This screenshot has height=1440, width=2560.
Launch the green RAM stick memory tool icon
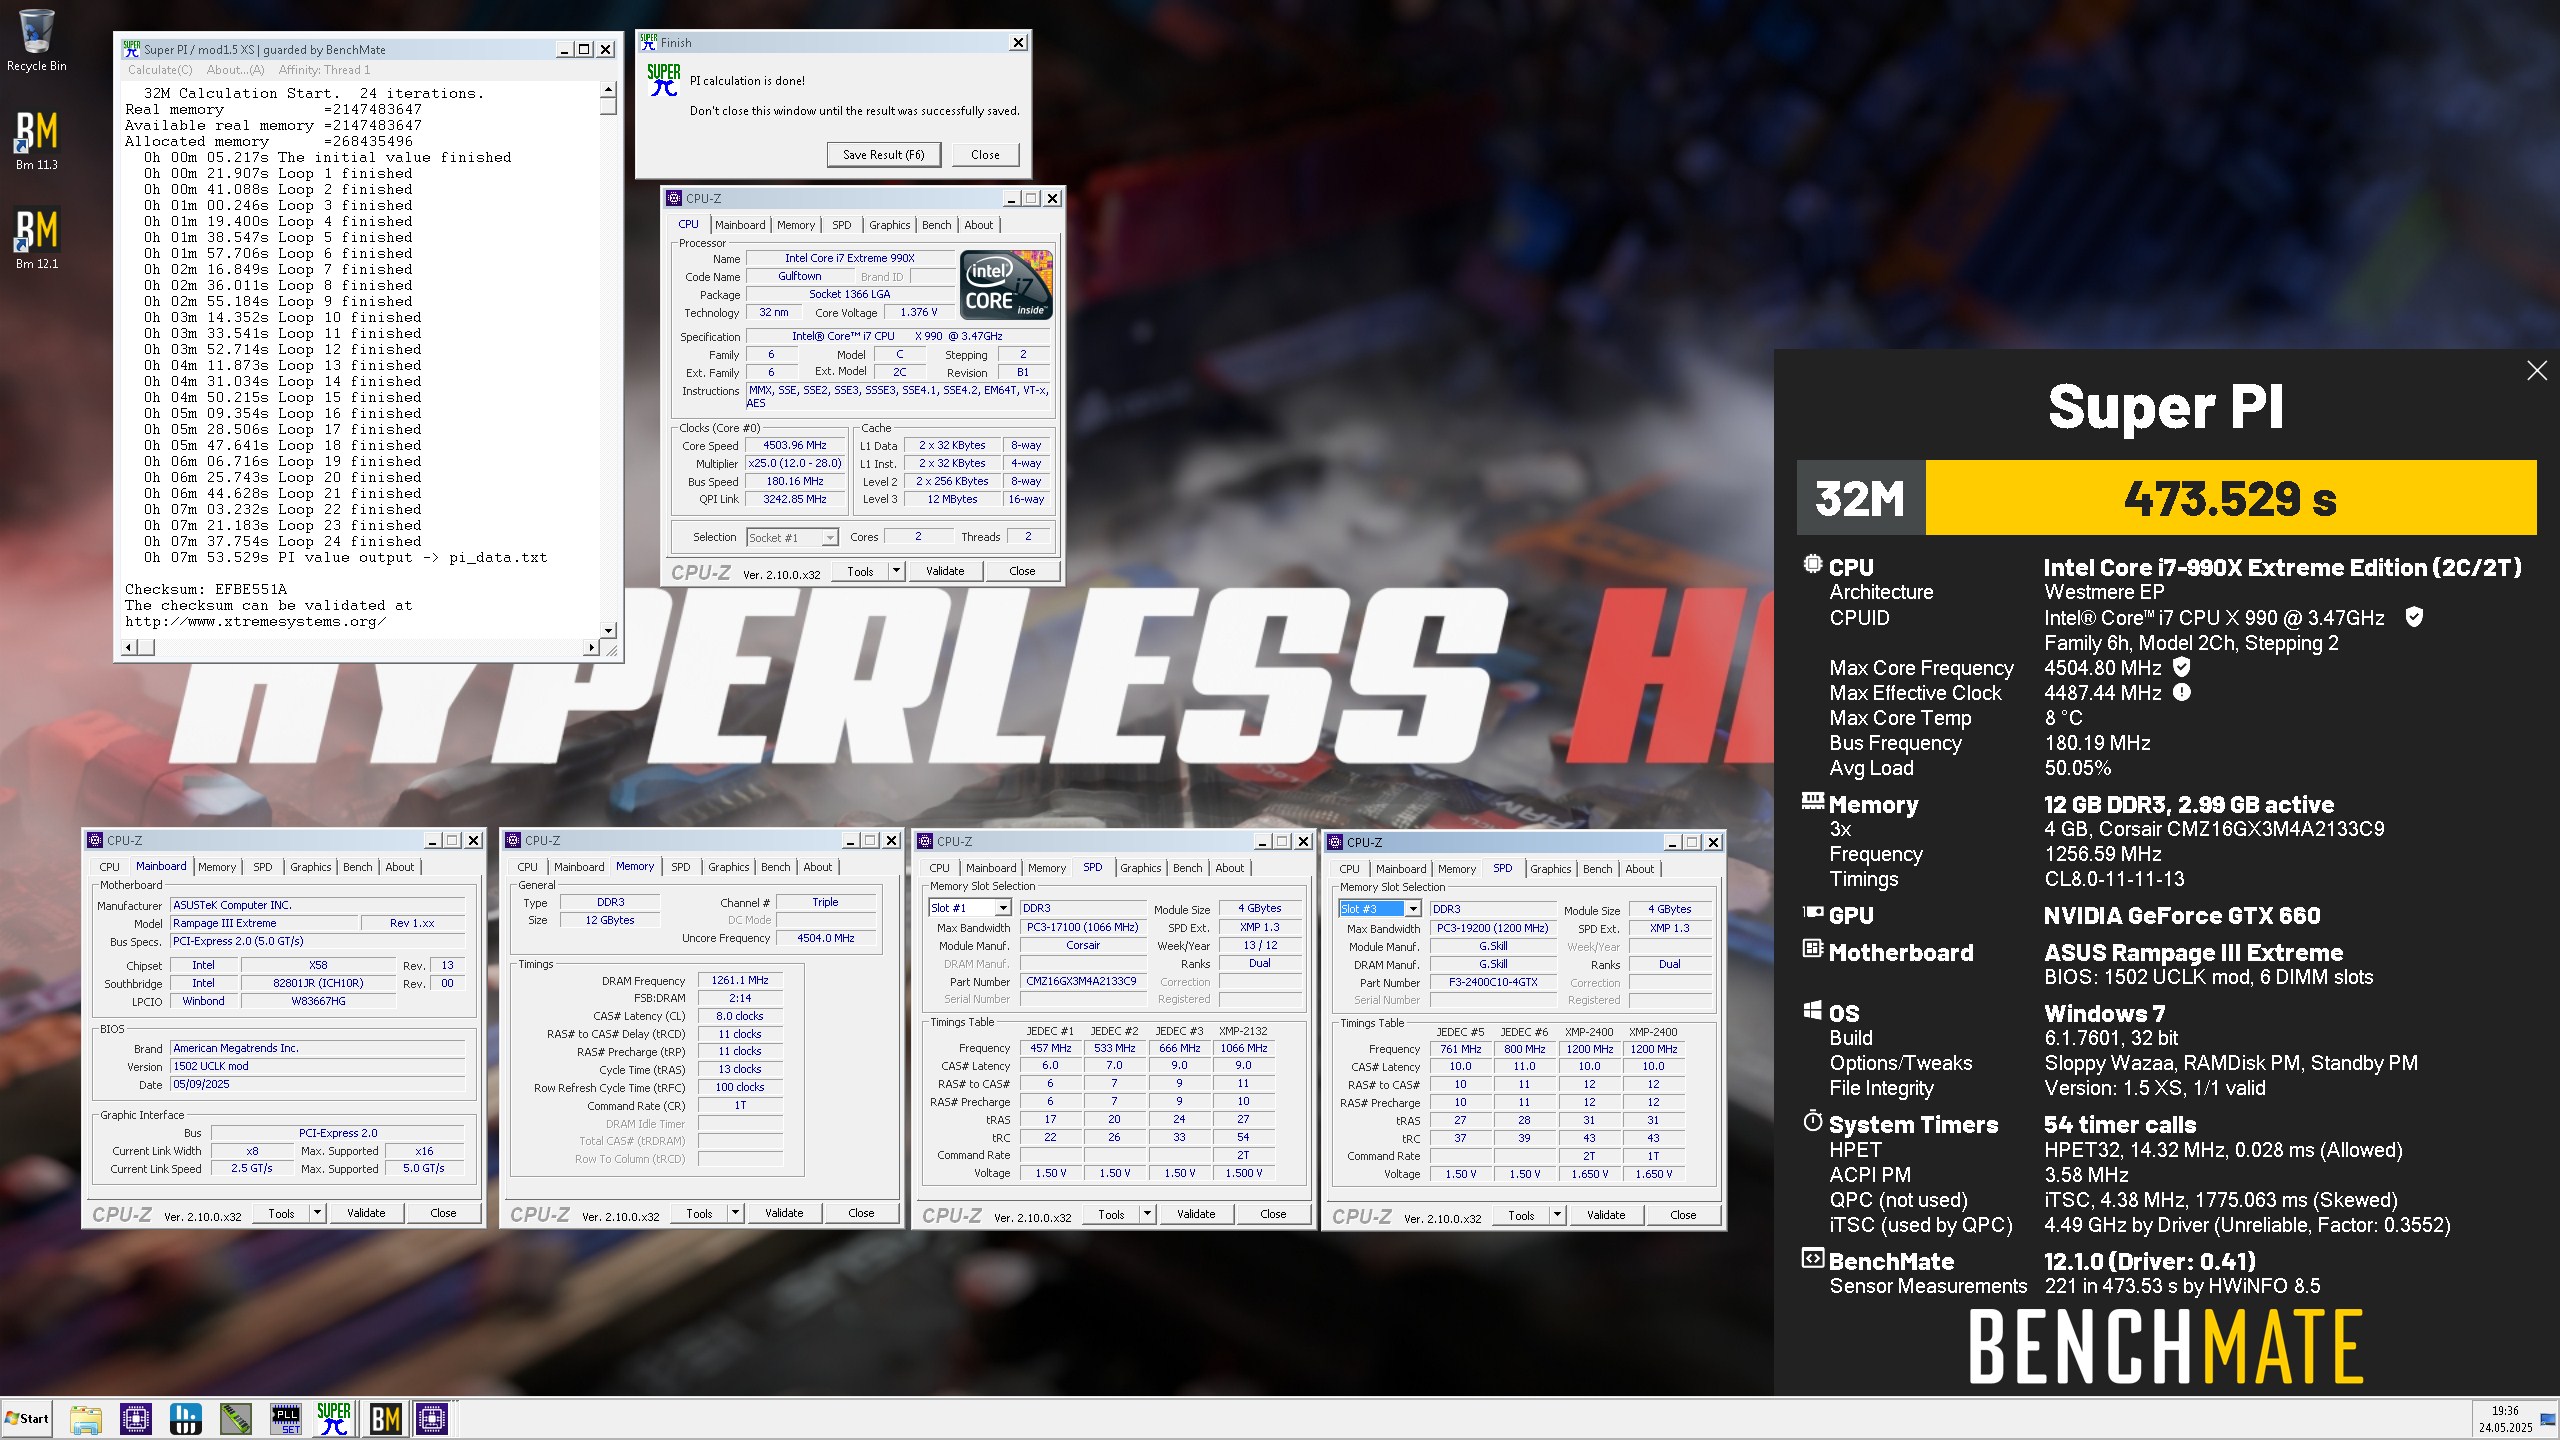(x=236, y=1418)
